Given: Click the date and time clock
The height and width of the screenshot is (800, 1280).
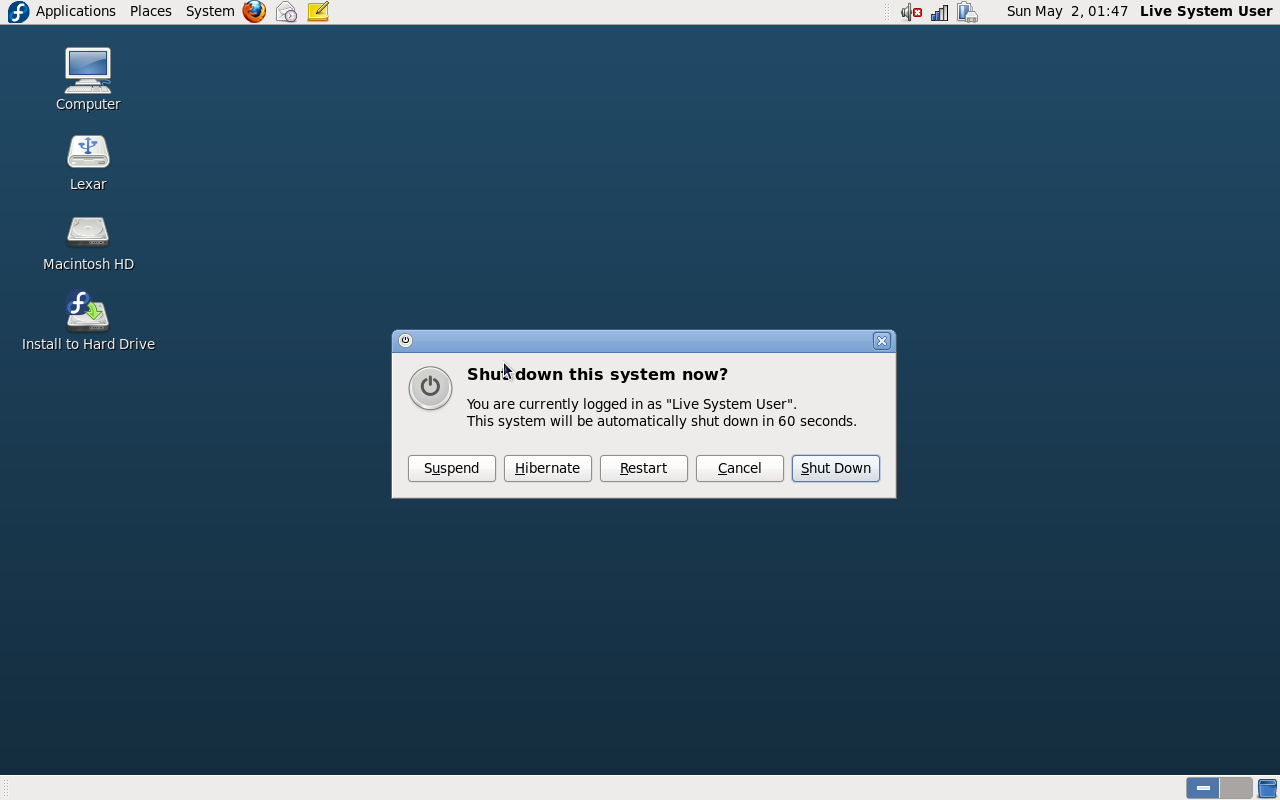Looking at the screenshot, I should coord(1067,11).
